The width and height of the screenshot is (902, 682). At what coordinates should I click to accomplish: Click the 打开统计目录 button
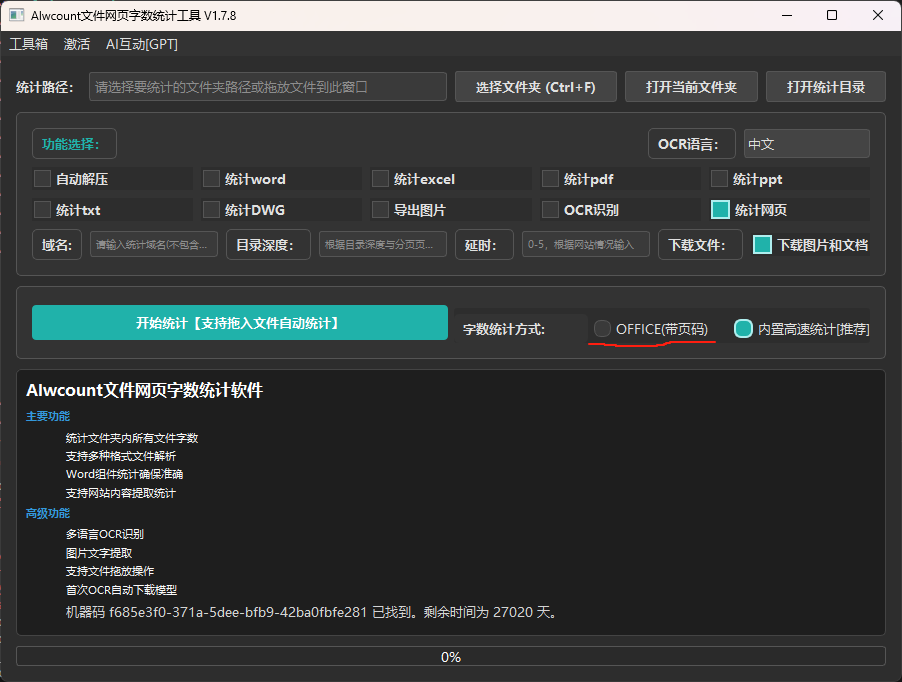tap(825, 87)
